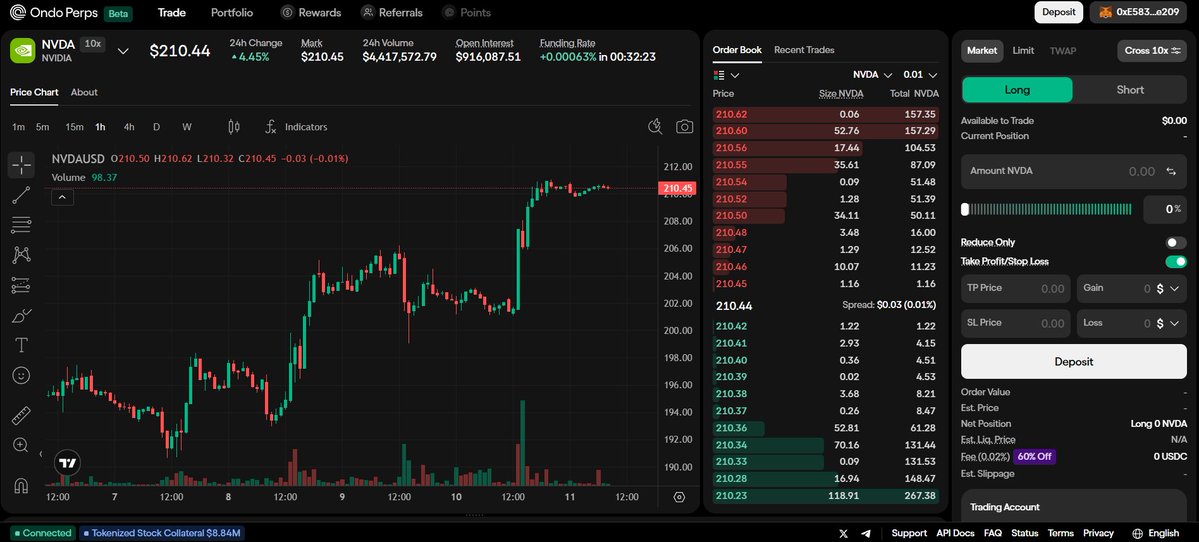This screenshot has height=542, width=1199.
Task: Open the chart alert settings icon
Action: click(655, 127)
